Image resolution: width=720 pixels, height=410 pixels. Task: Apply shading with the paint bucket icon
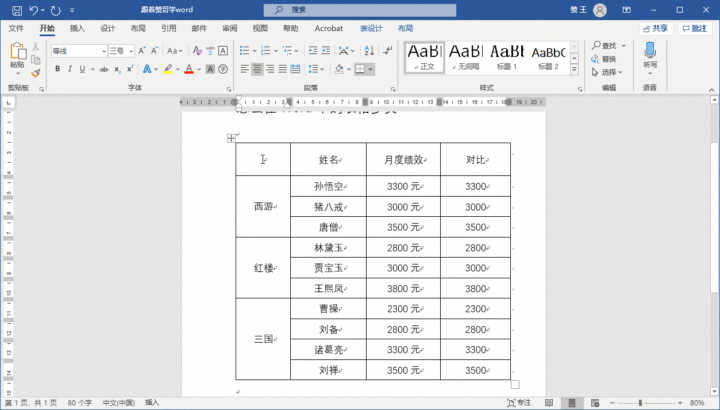click(339, 69)
